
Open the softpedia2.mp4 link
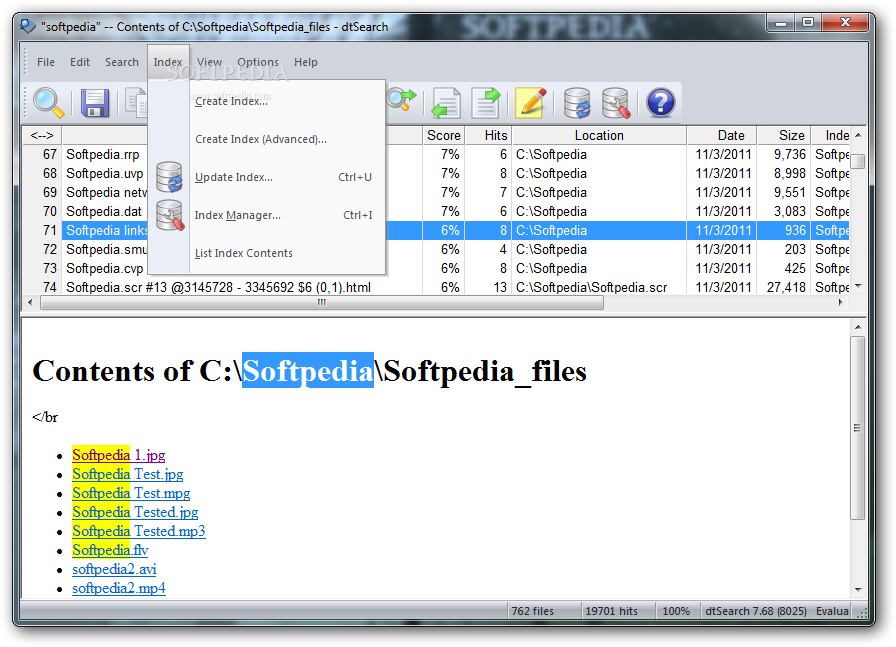pyautogui.click(x=119, y=588)
